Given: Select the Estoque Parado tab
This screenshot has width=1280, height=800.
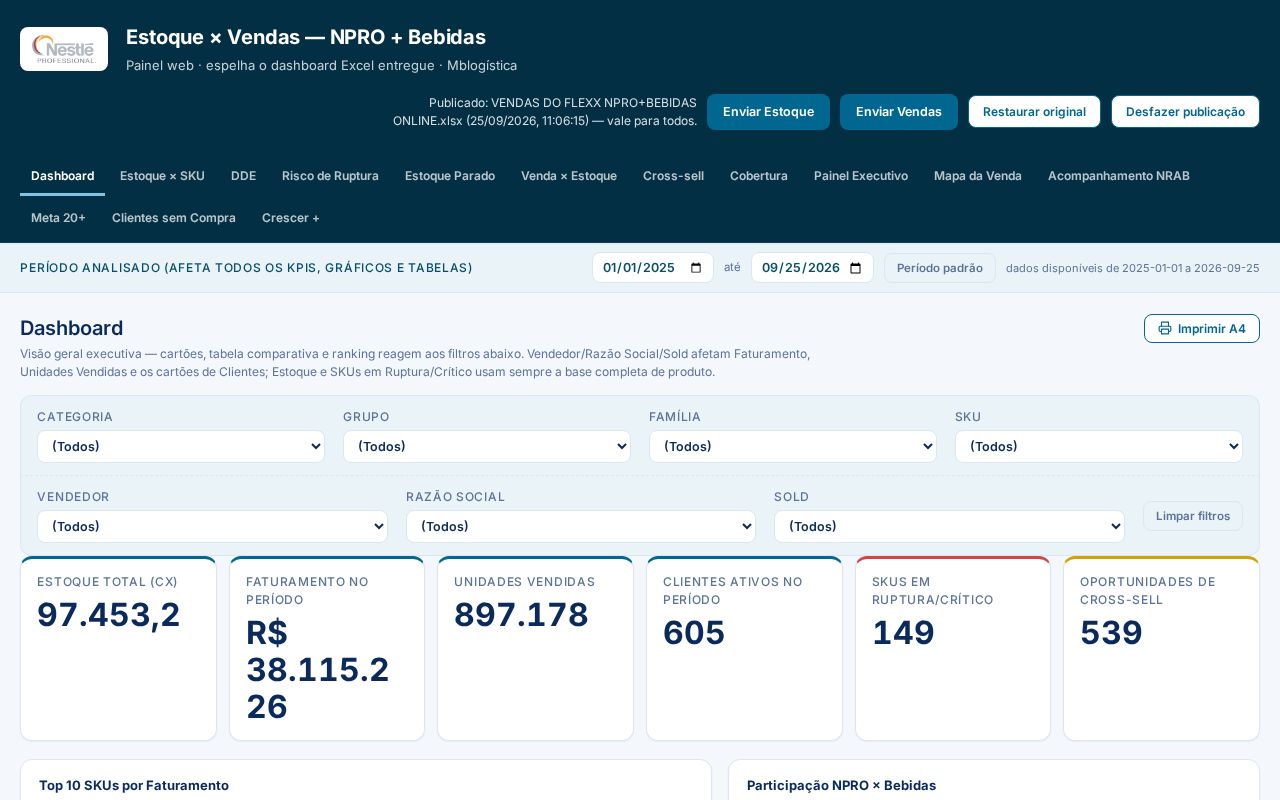Looking at the screenshot, I should [450, 176].
